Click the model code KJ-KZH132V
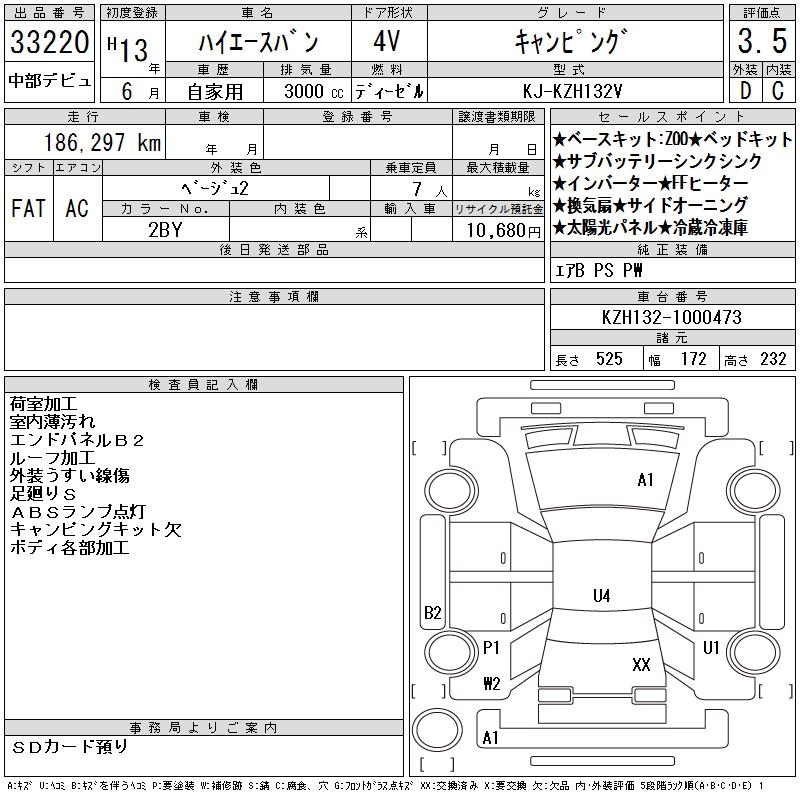The height and width of the screenshot is (800, 800). pos(572,91)
